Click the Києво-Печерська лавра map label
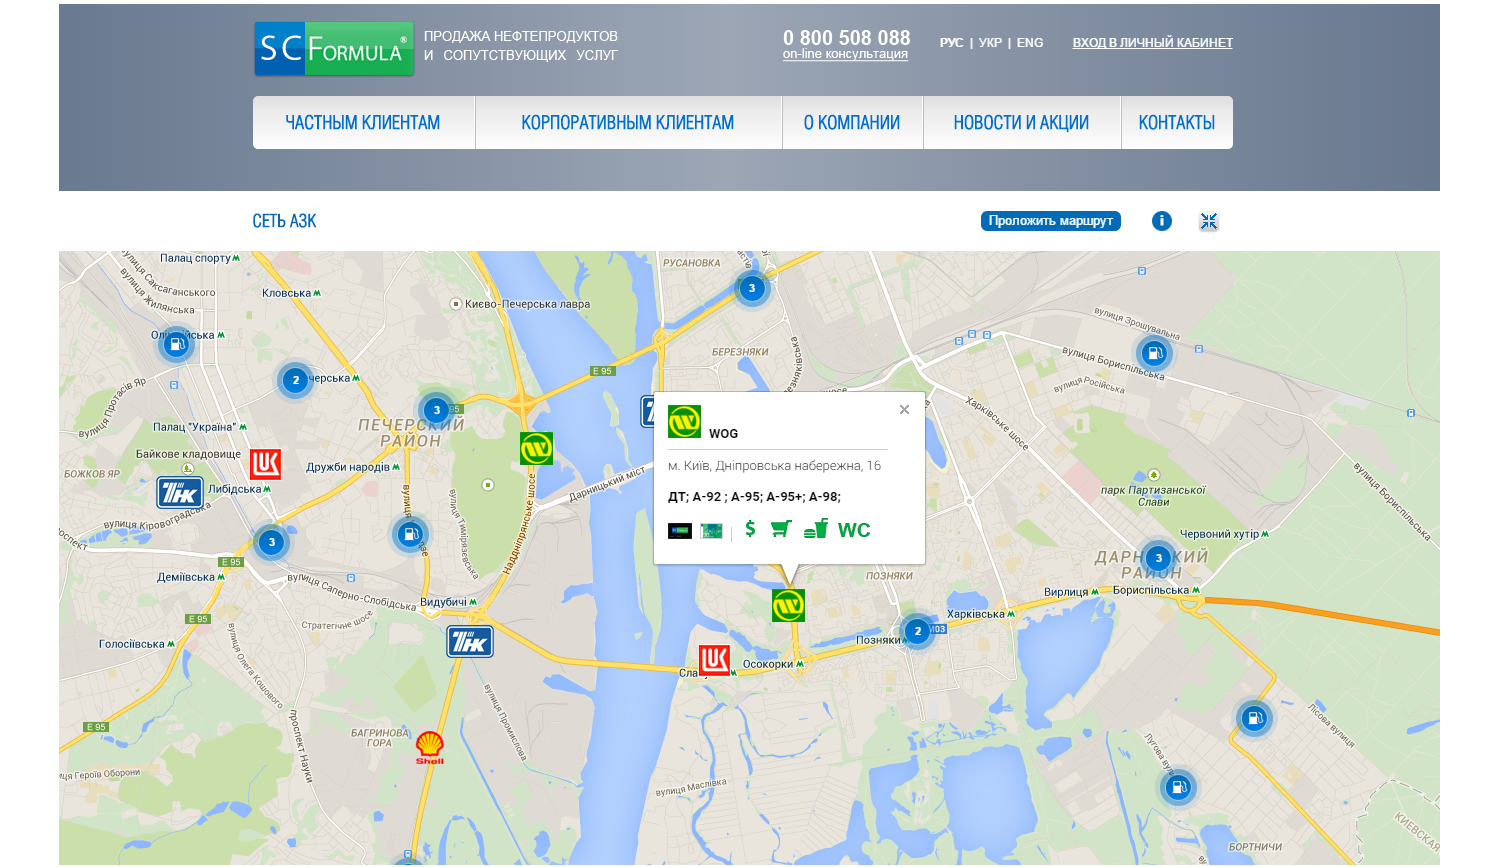This screenshot has height=867, width=1500. (x=527, y=304)
